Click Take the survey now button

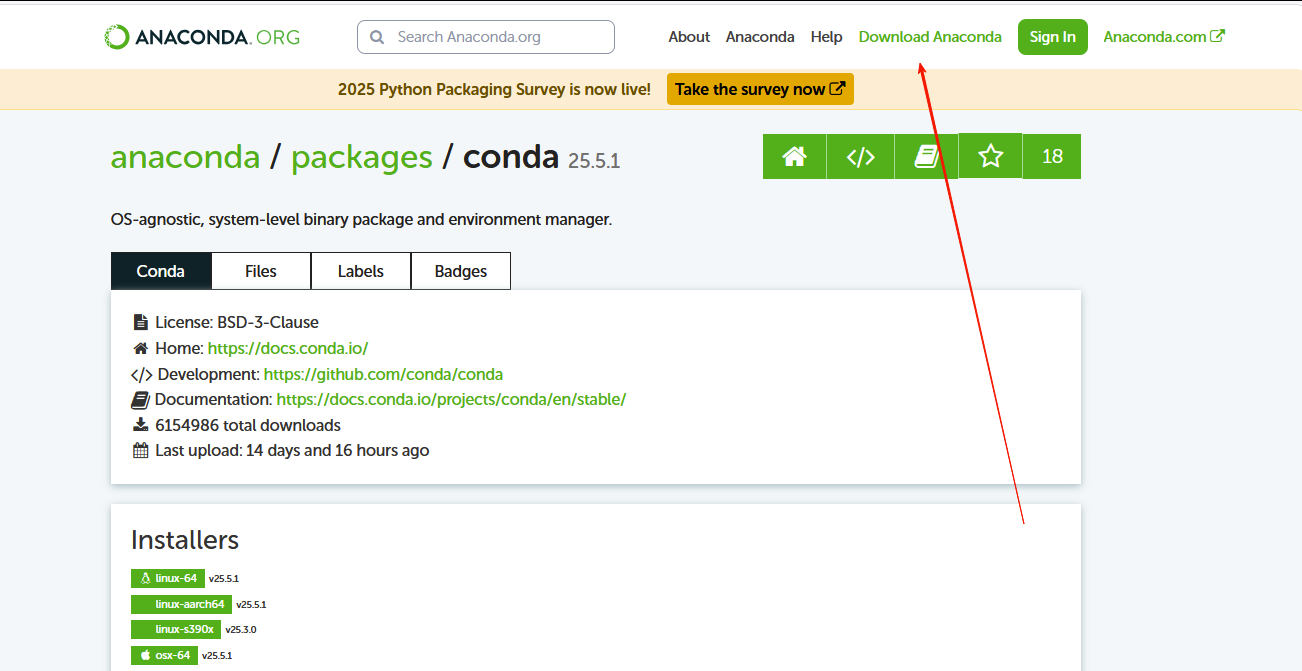click(x=760, y=89)
